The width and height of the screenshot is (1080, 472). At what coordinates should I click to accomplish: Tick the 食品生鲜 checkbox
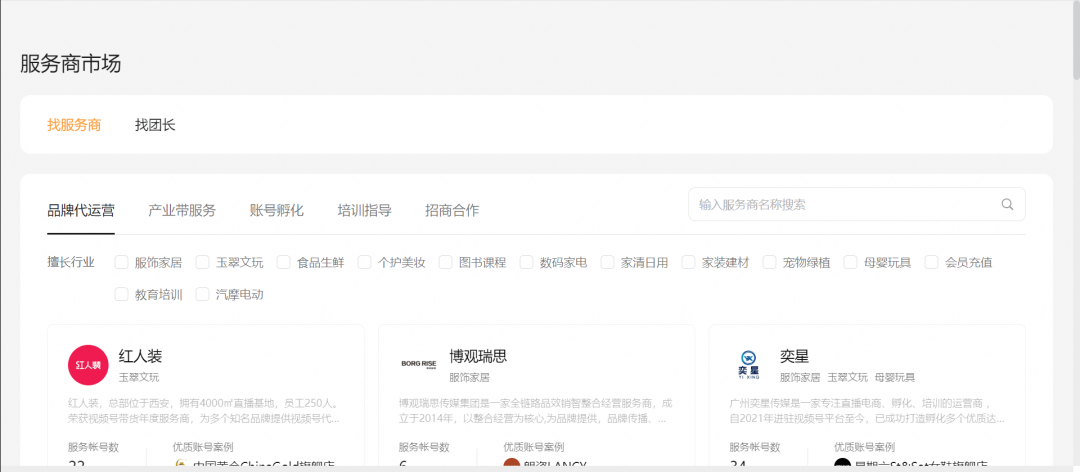284,263
